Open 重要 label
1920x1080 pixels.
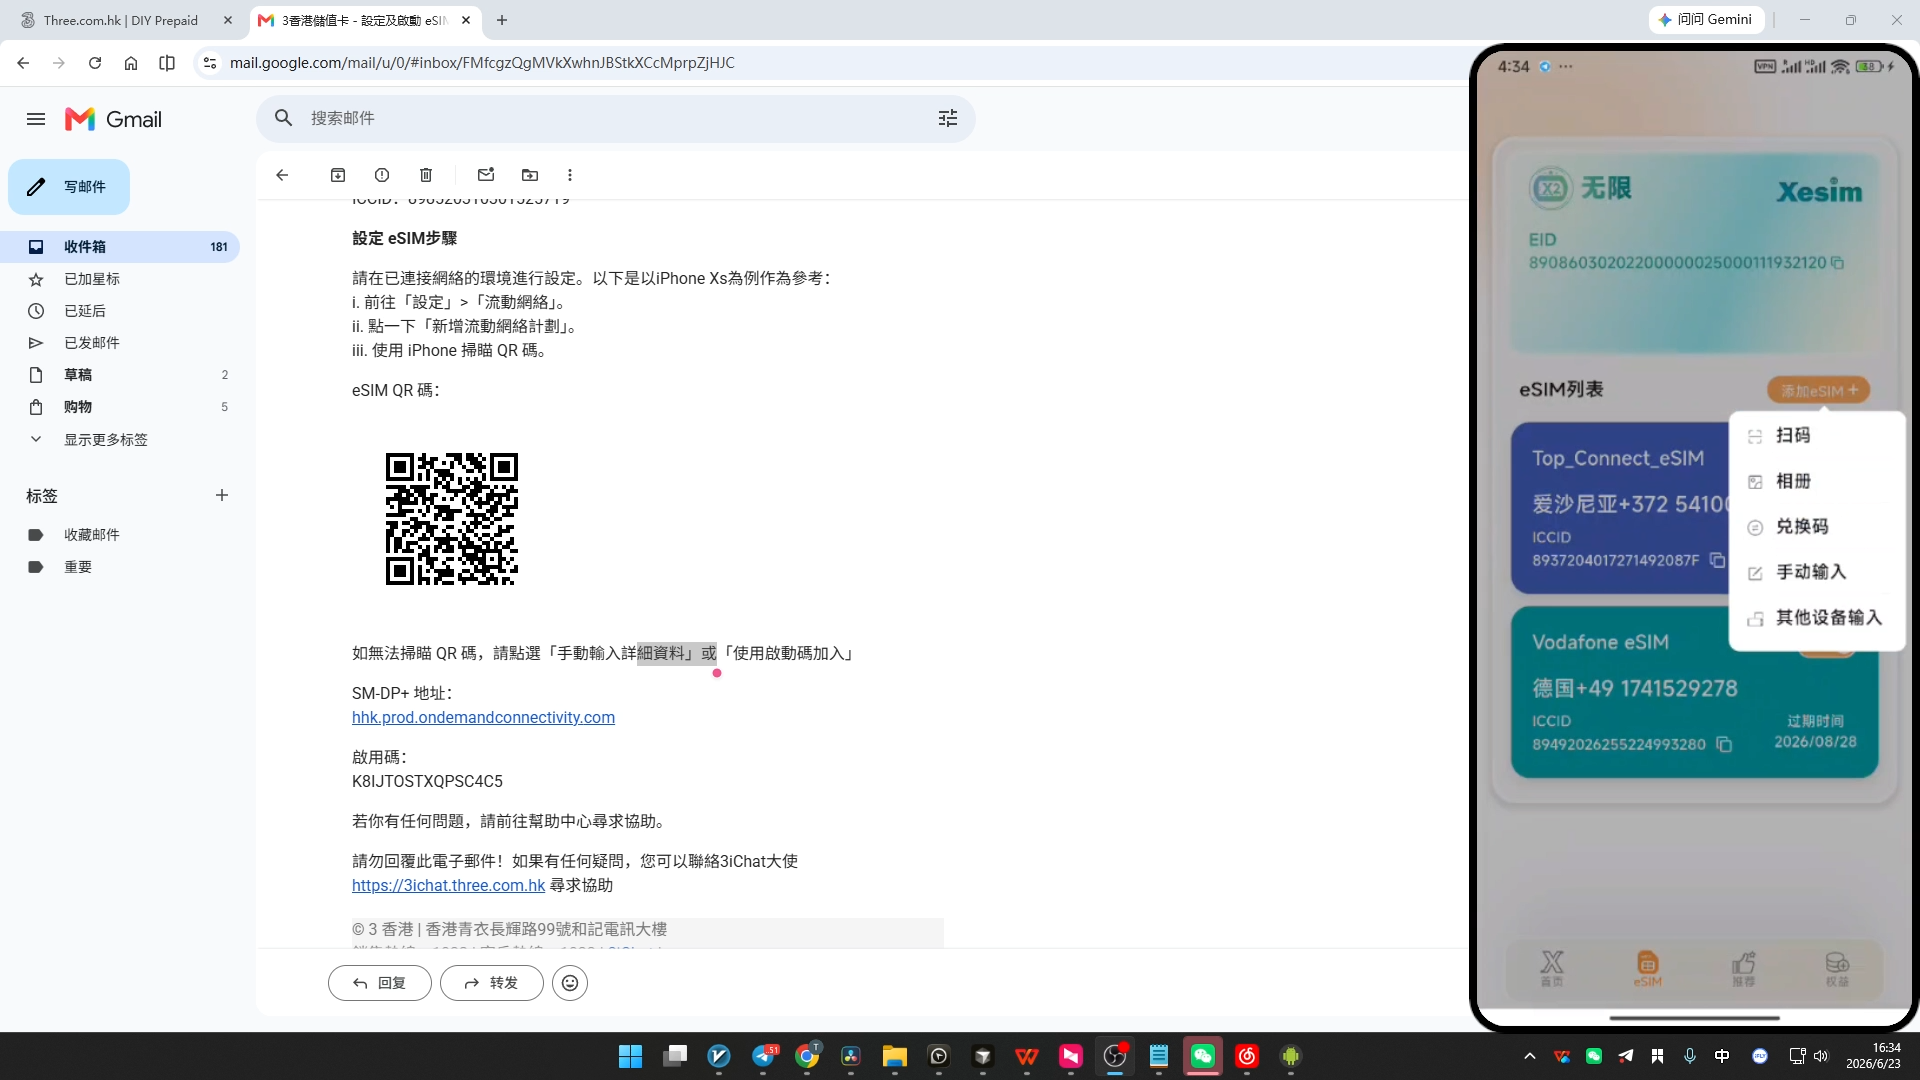tap(120, 567)
